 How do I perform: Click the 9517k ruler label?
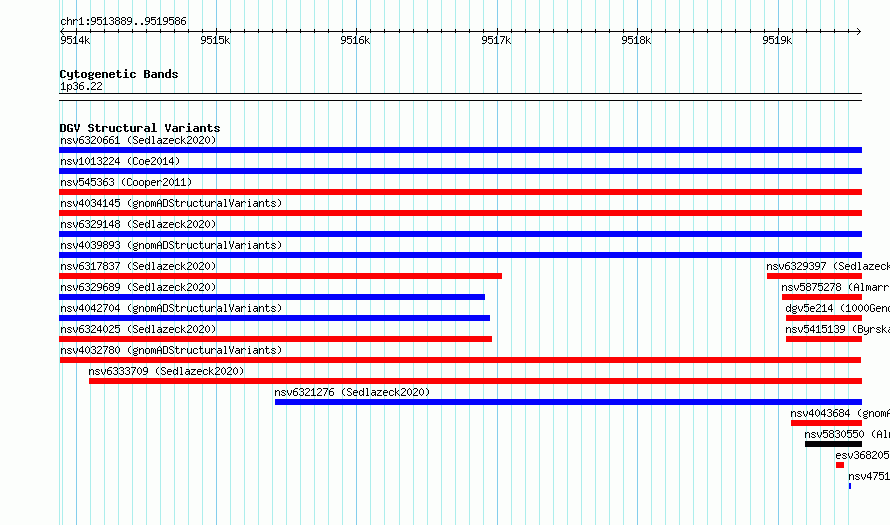coord(496,40)
